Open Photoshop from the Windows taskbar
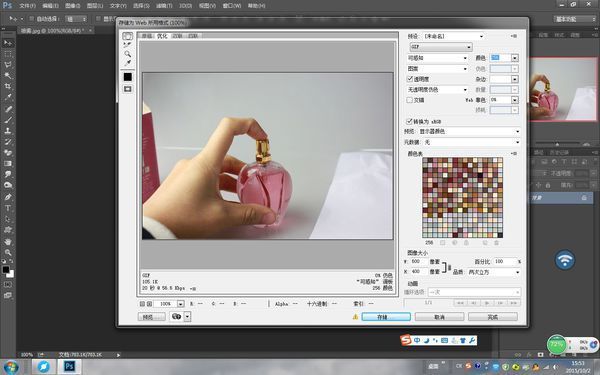 (69, 367)
